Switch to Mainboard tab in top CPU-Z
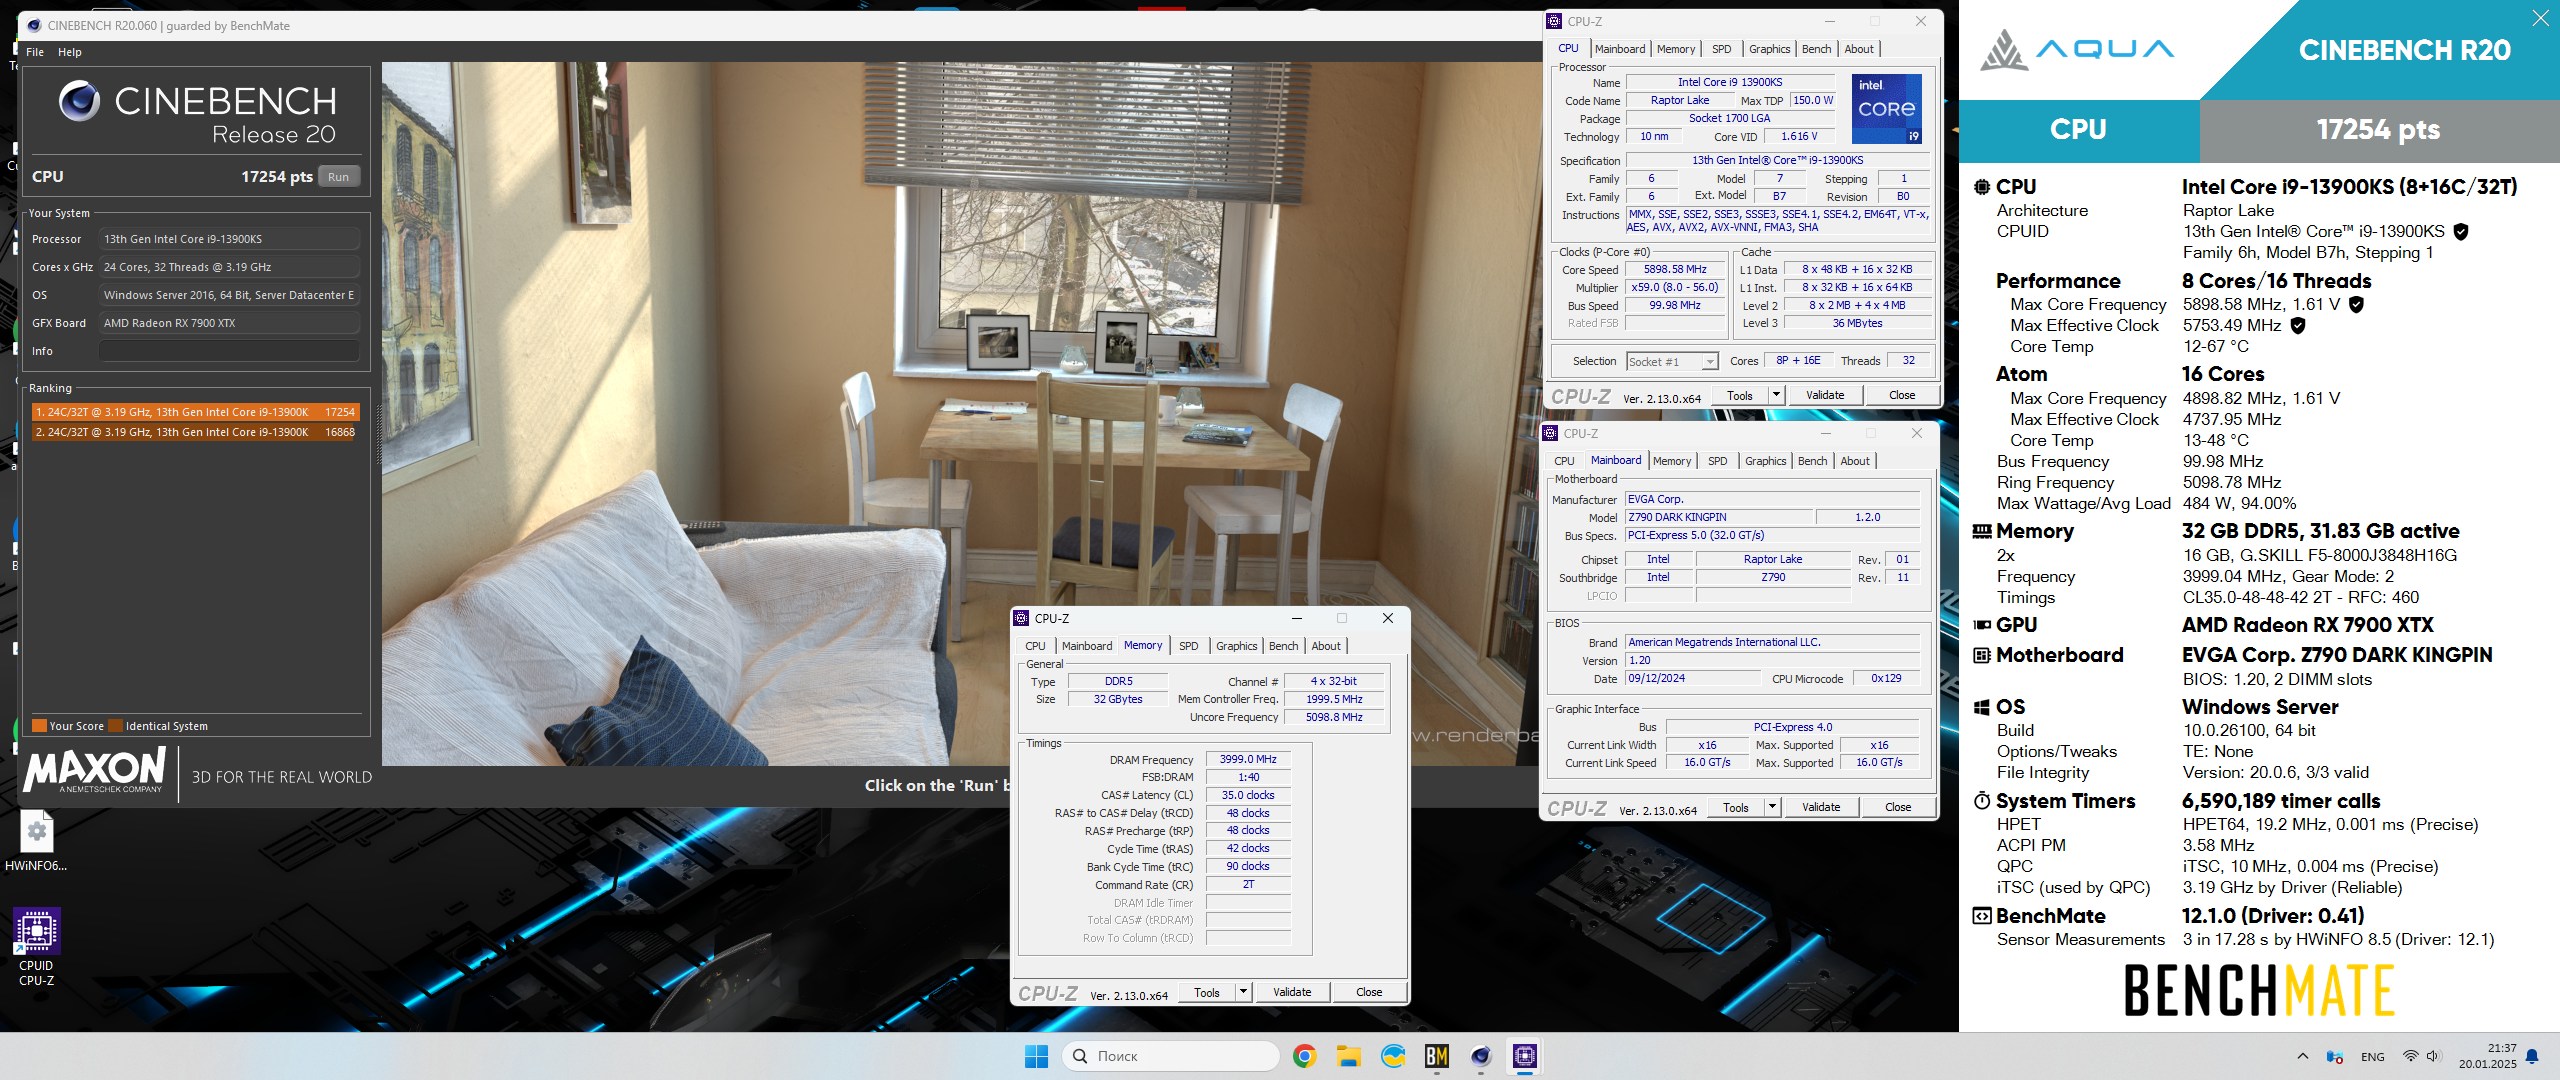 (x=1620, y=49)
